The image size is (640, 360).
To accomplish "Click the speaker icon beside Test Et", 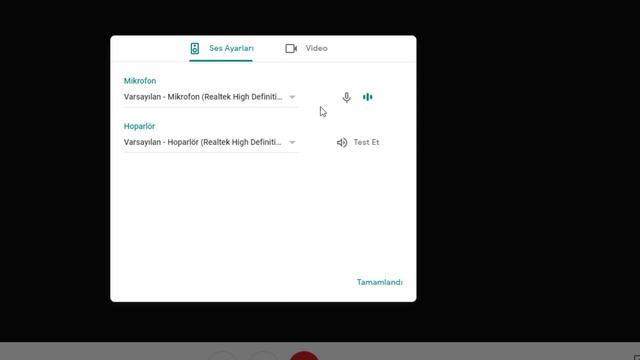I will click(342, 142).
